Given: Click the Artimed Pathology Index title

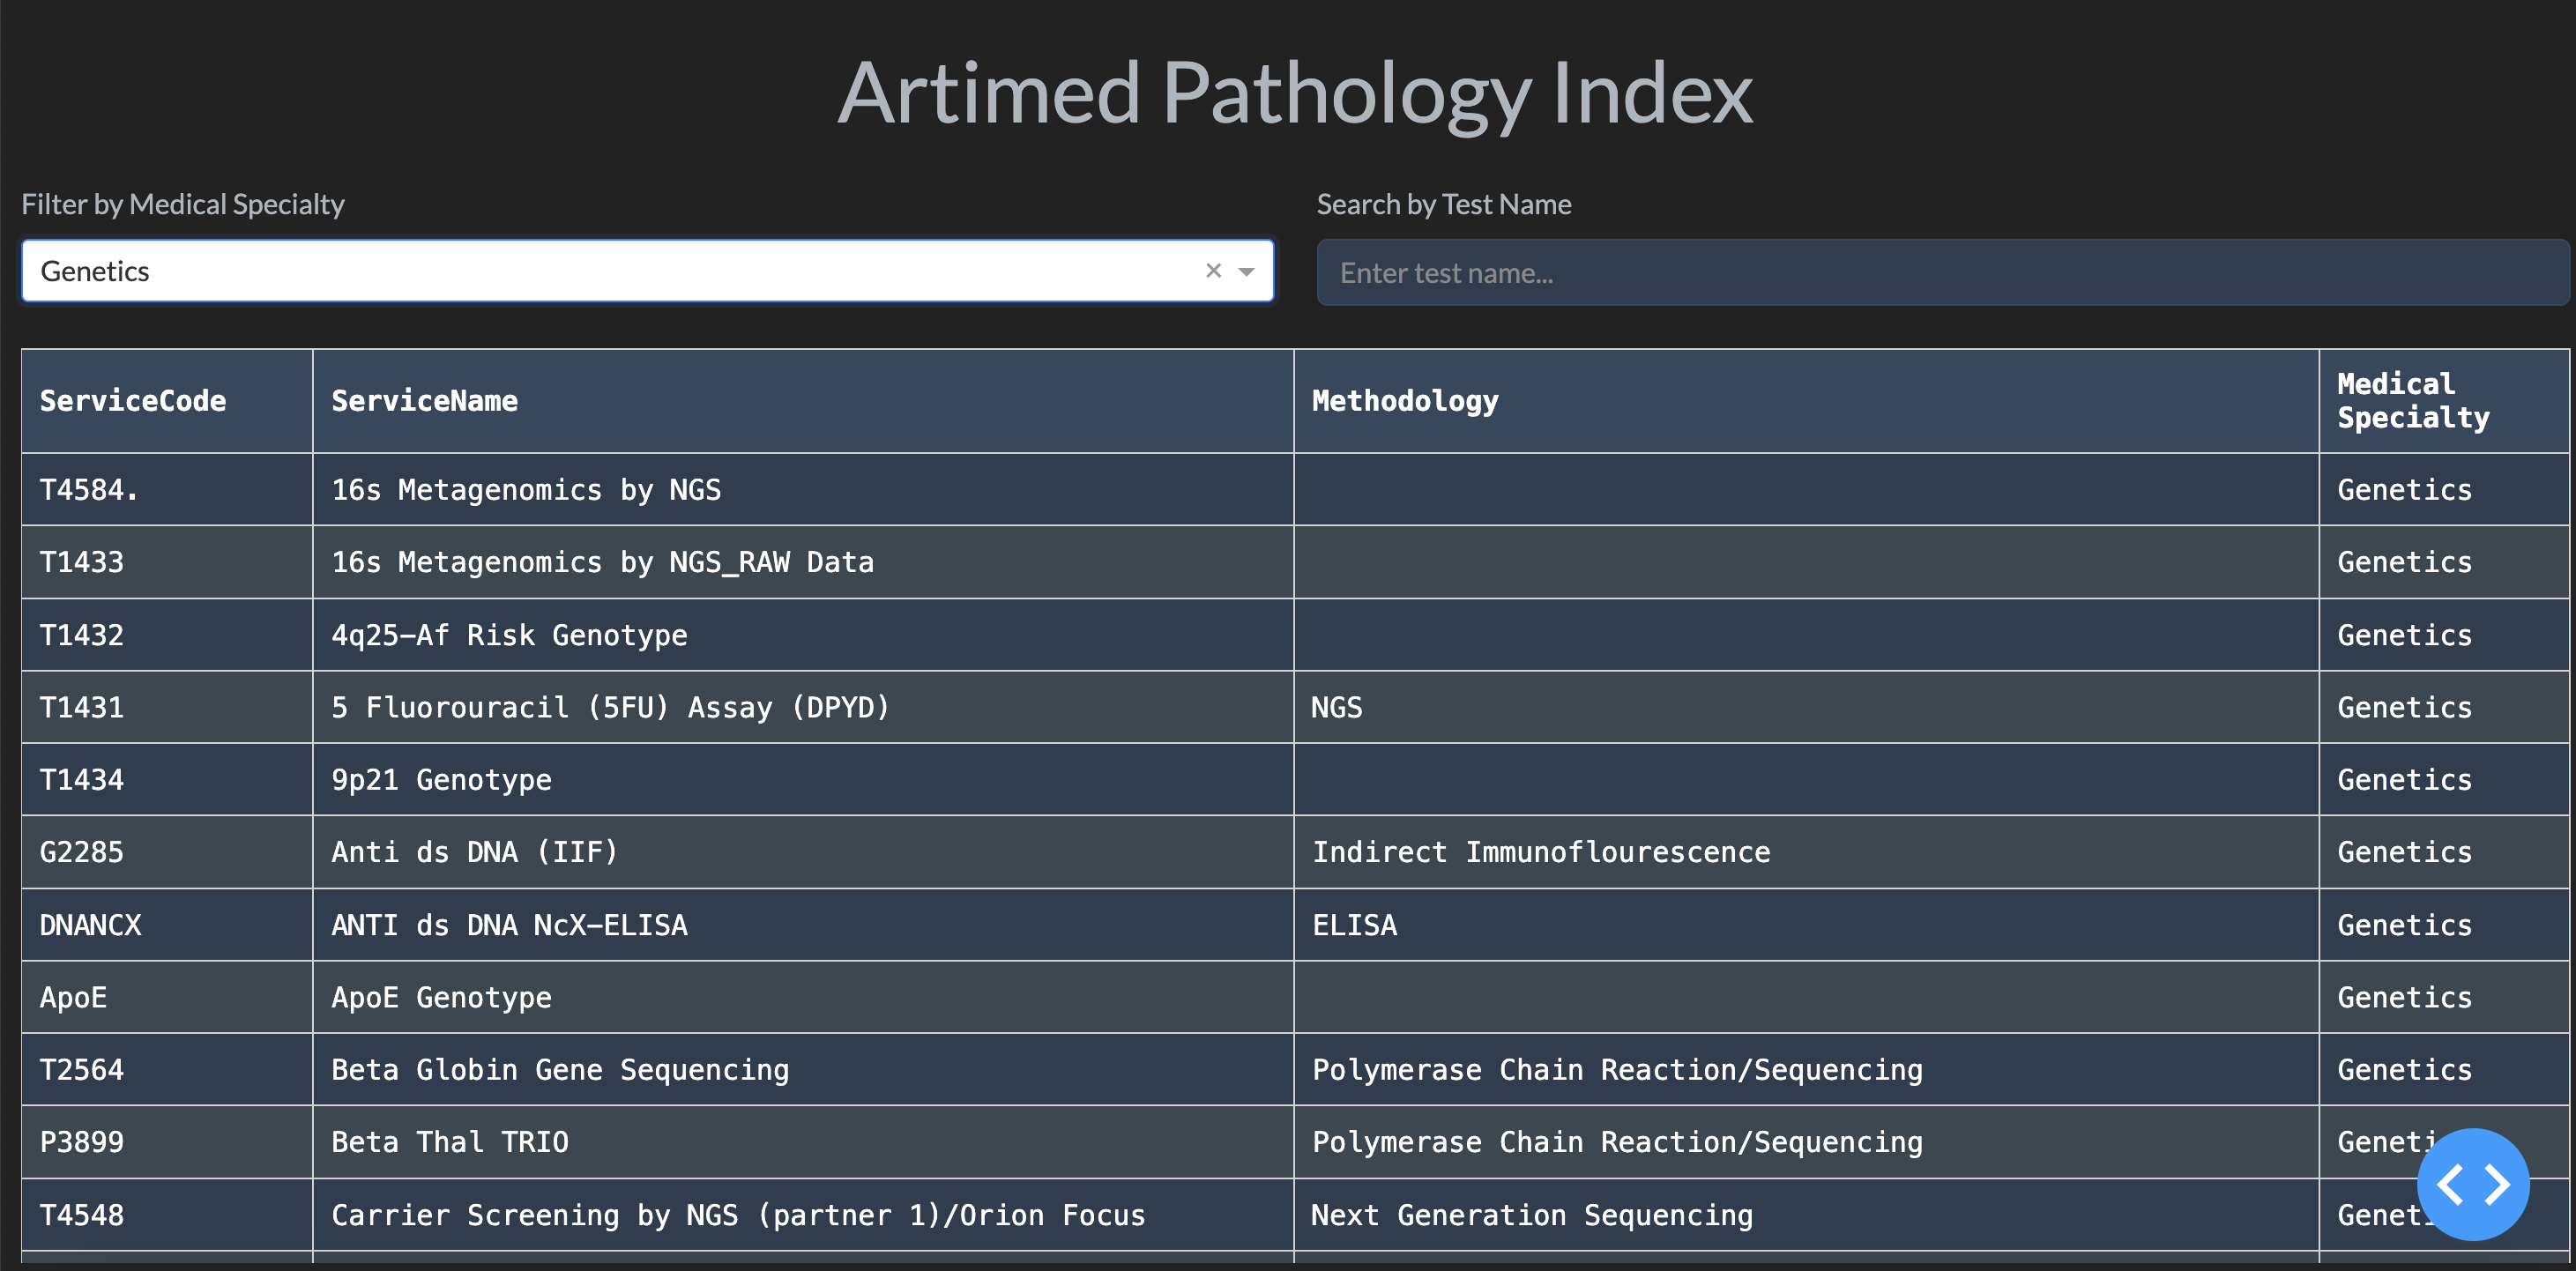Looking at the screenshot, I should pos(1294,93).
